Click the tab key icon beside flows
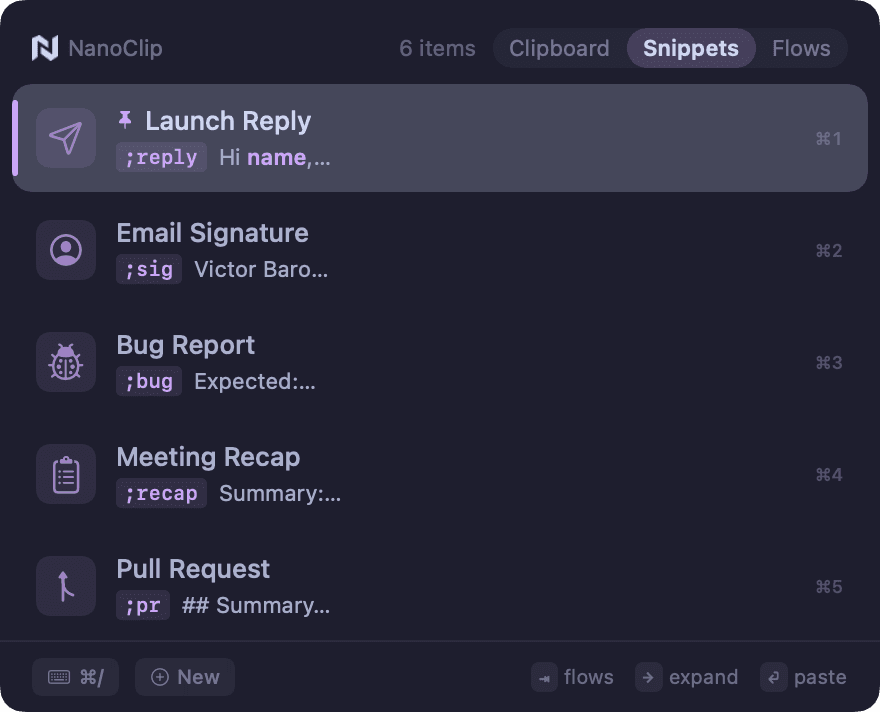The width and height of the screenshot is (880, 712). coord(544,678)
